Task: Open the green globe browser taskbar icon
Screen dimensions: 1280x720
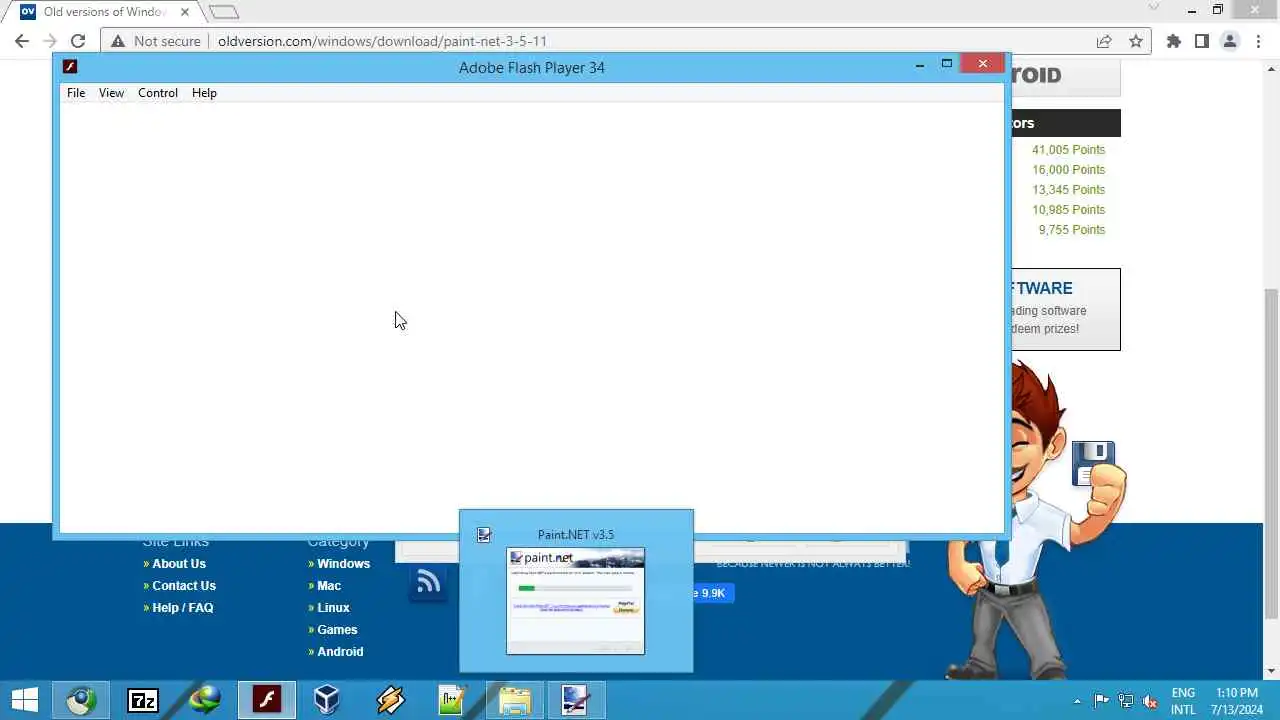Action: point(81,700)
